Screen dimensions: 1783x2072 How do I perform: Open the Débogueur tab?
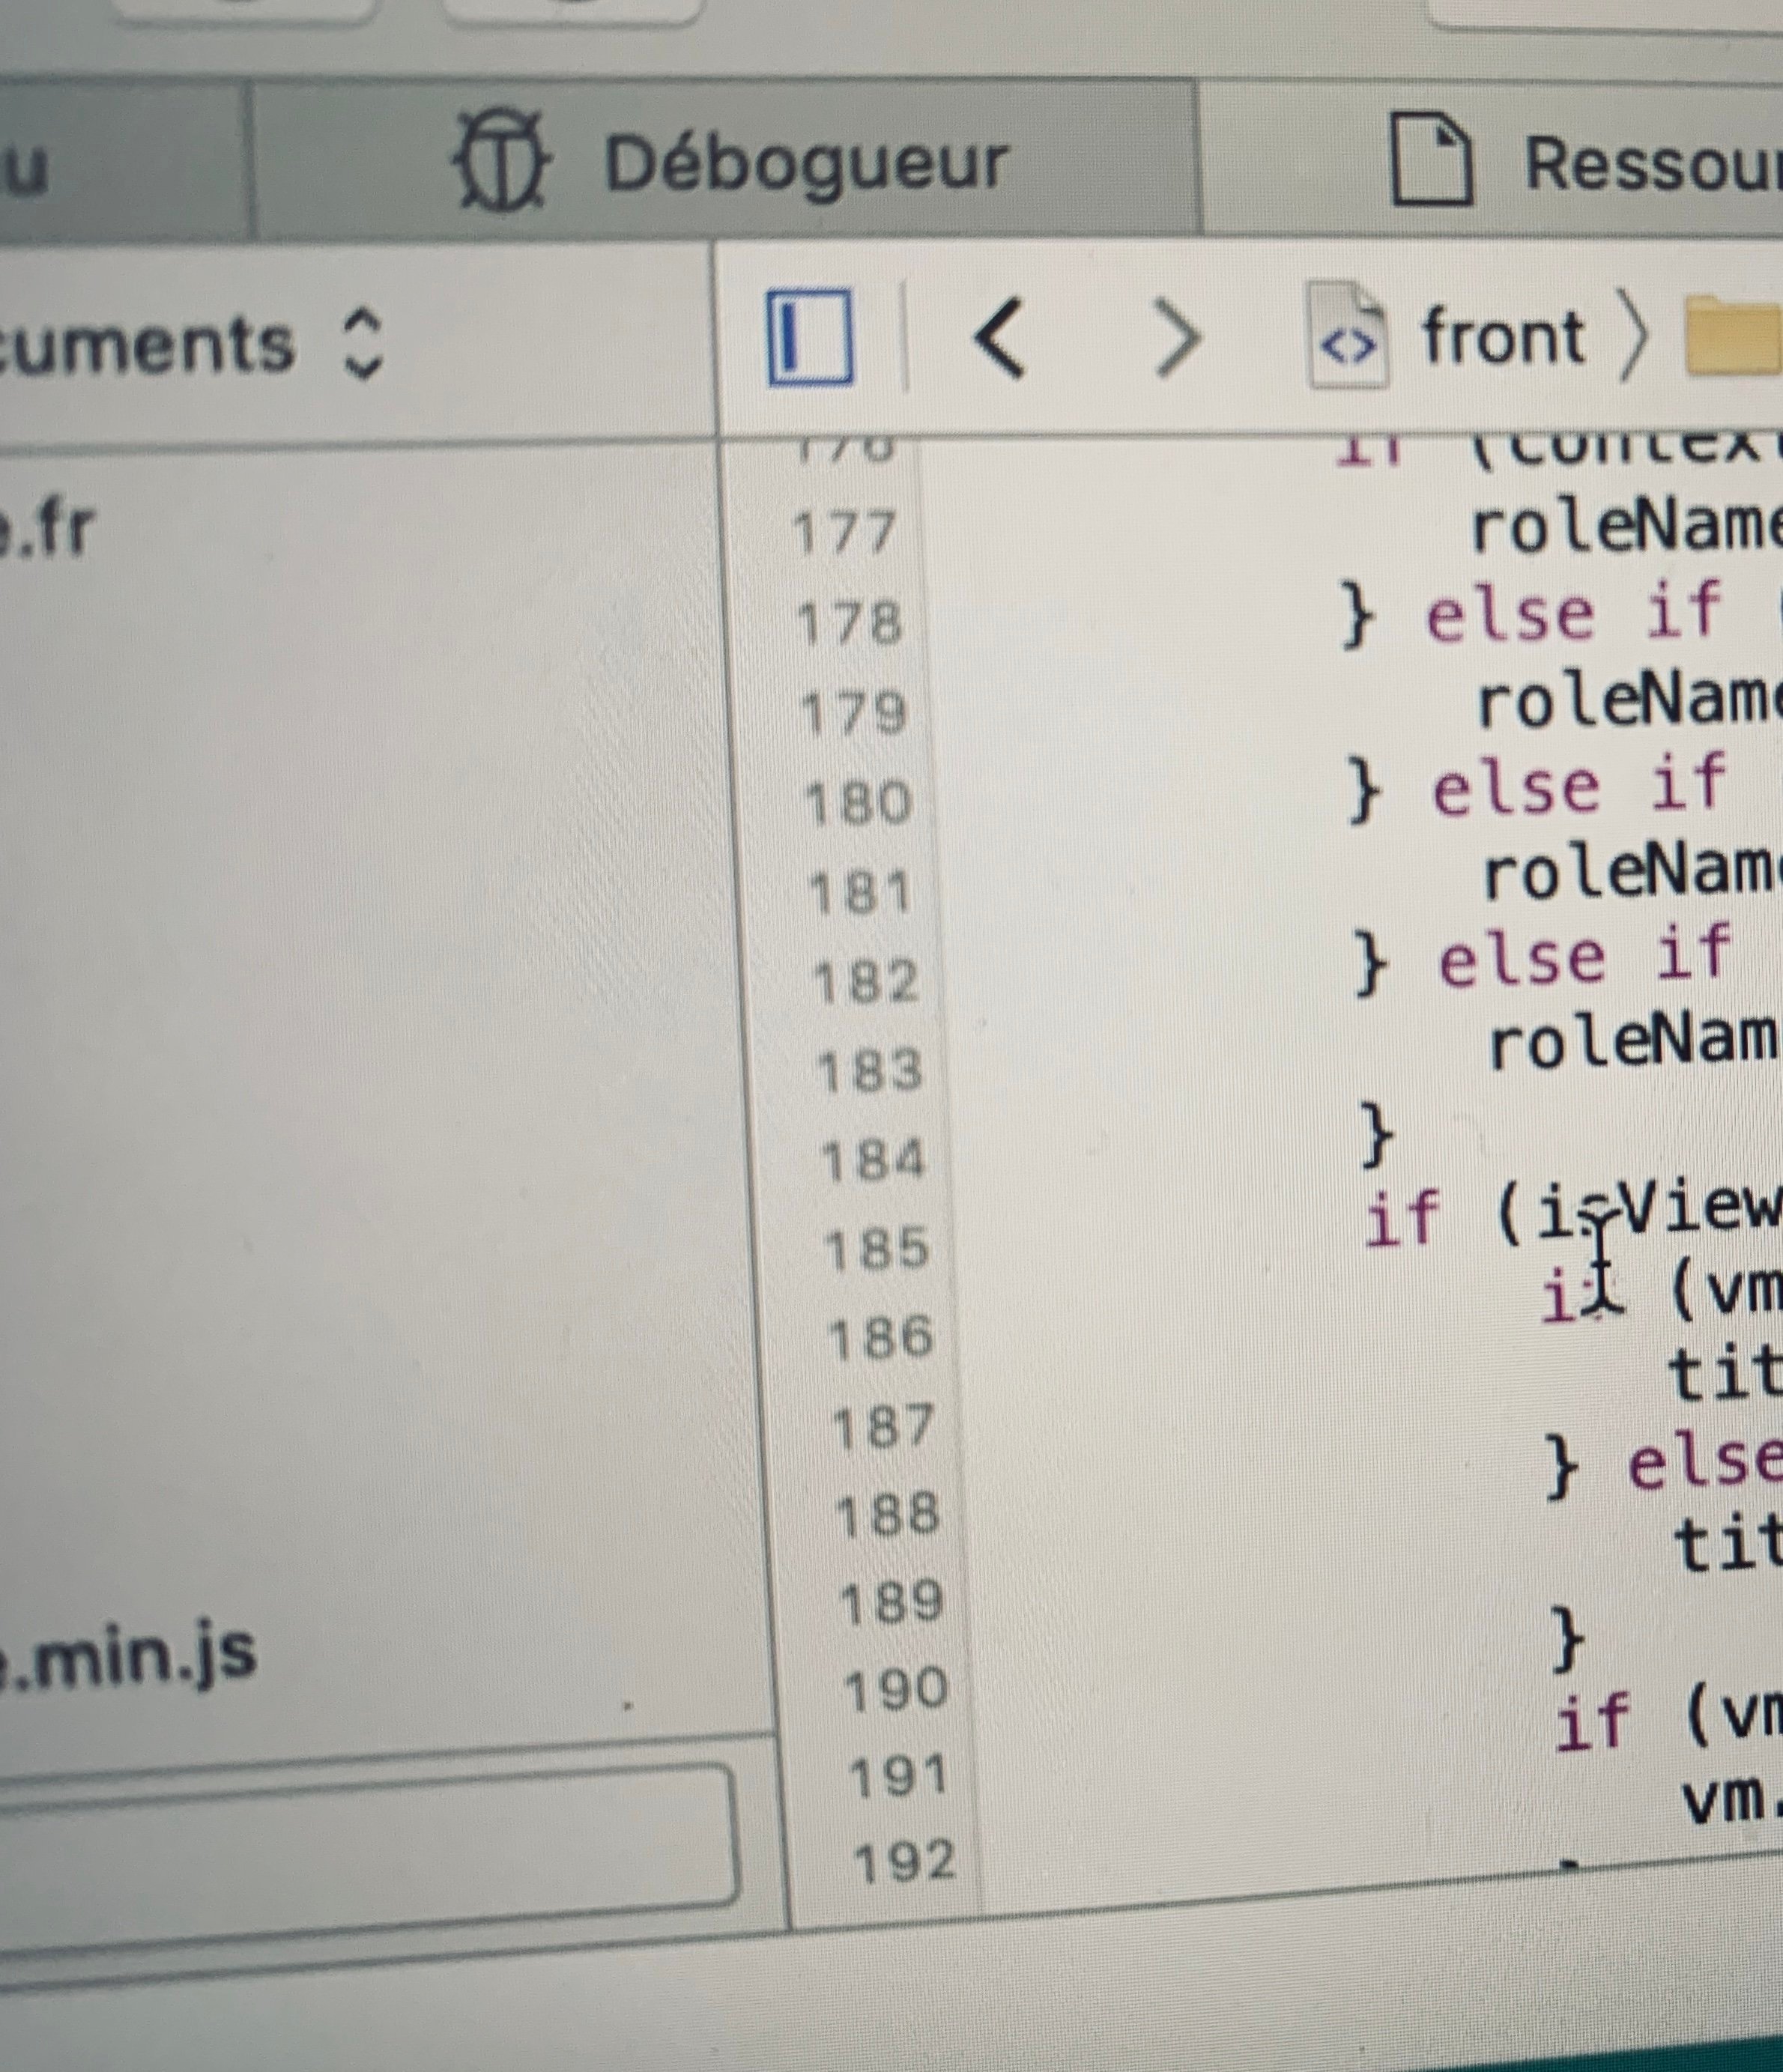pyautogui.click(x=805, y=163)
